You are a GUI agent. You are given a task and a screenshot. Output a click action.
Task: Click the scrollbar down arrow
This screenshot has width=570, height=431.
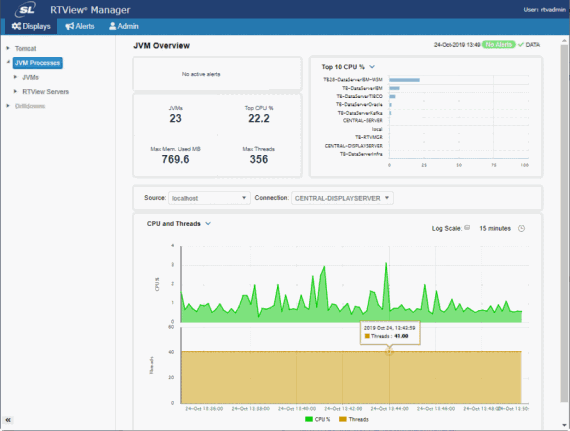pos(564,425)
